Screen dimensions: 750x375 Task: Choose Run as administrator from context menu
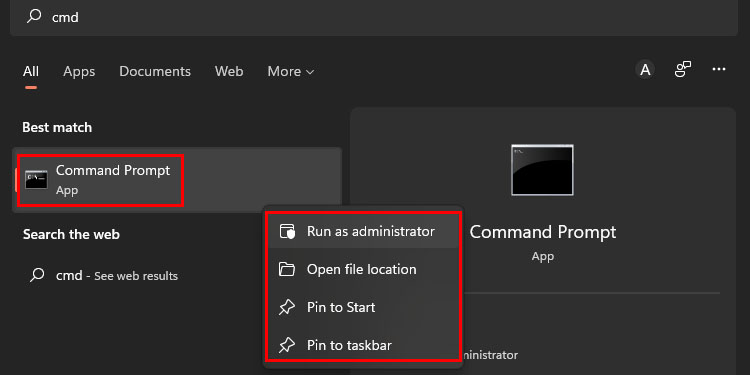pos(363,232)
